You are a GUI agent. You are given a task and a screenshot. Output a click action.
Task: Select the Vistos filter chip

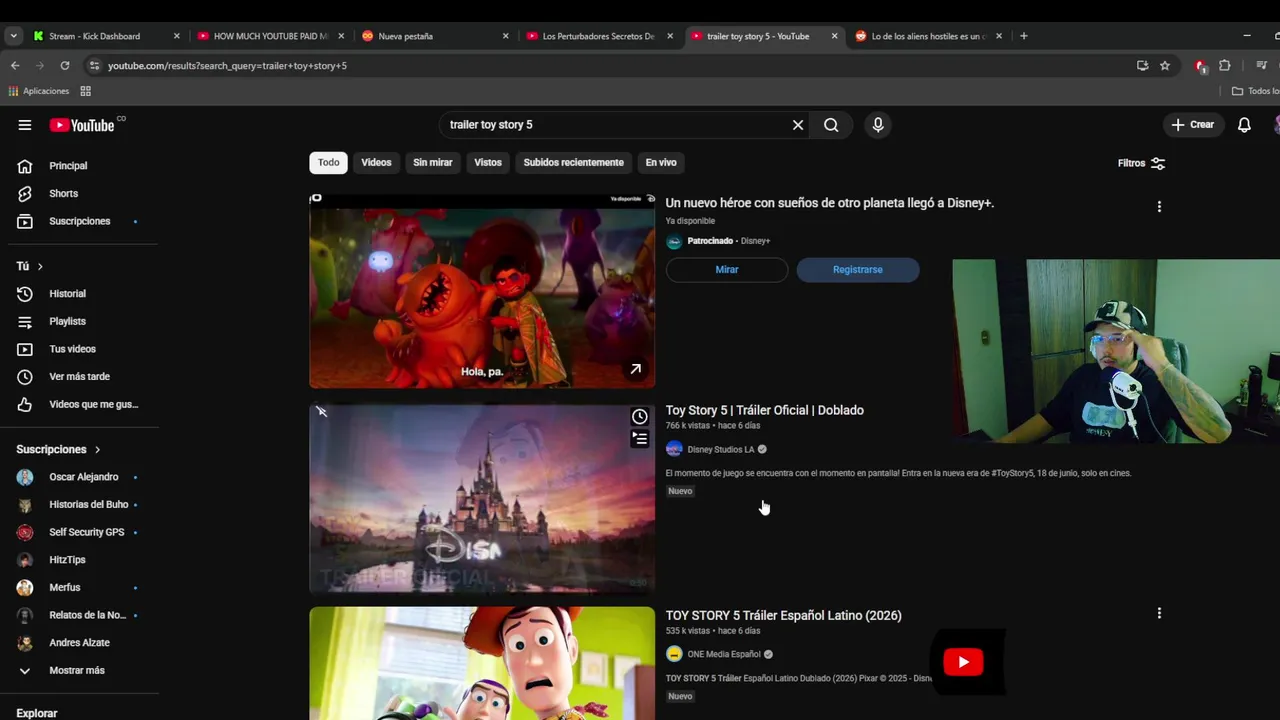pos(488,162)
